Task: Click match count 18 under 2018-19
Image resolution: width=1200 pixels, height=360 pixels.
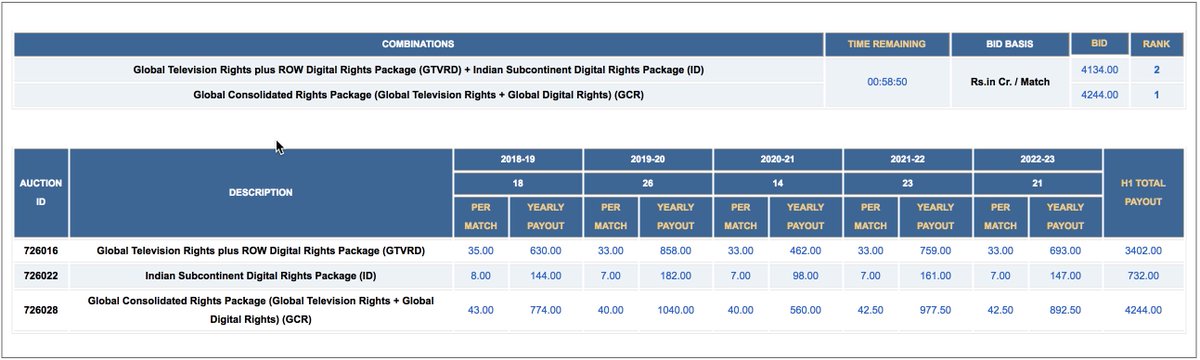Action: [518, 183]
